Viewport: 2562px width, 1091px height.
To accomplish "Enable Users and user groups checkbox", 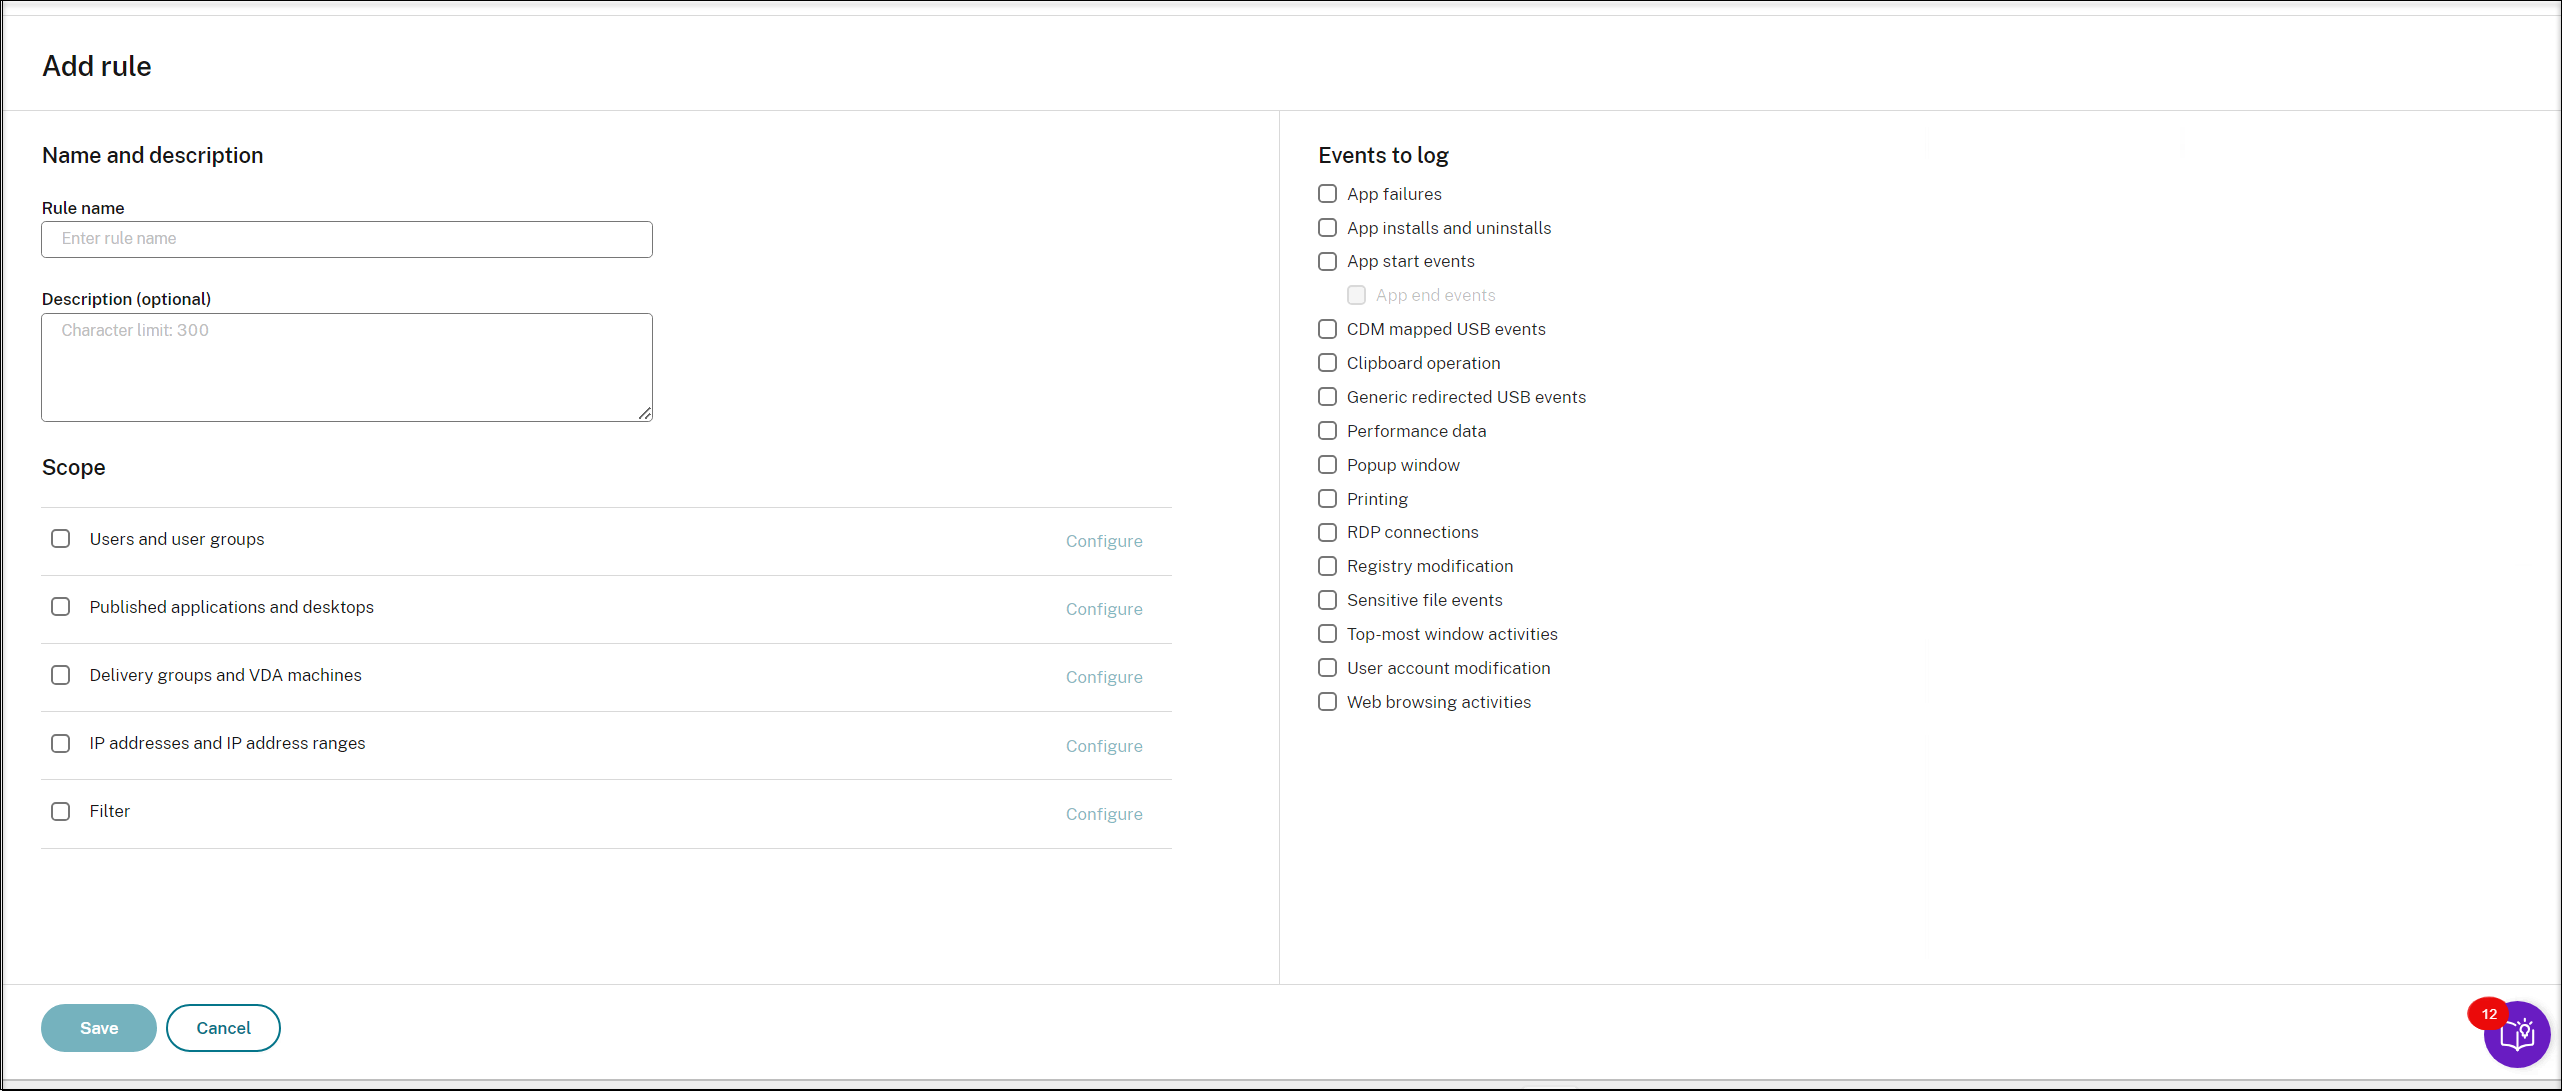I will pos(62,537).
